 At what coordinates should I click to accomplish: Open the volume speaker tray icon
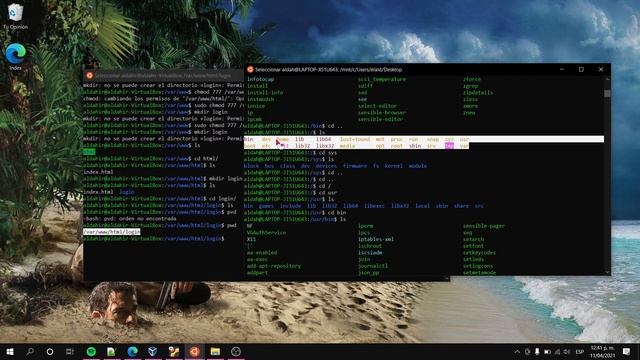567,352
